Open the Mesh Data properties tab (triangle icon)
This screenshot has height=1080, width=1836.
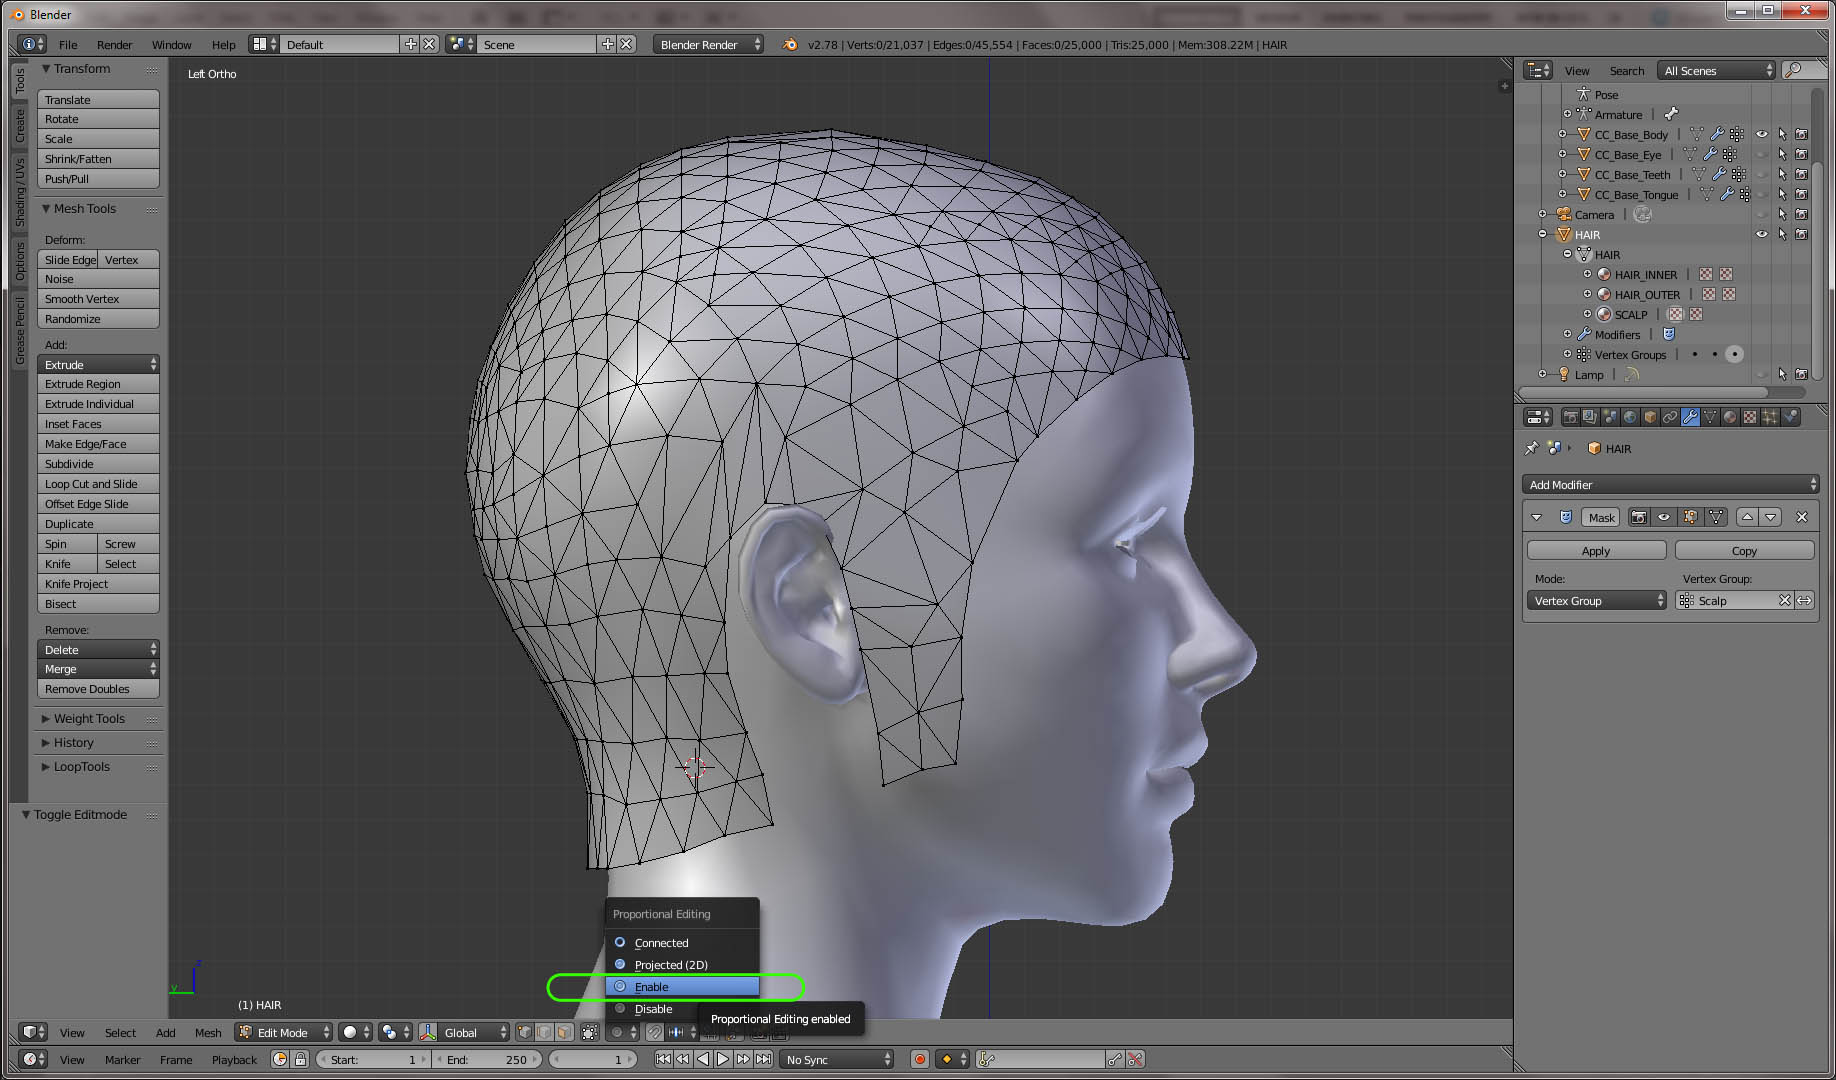[x=1710, y=417]
